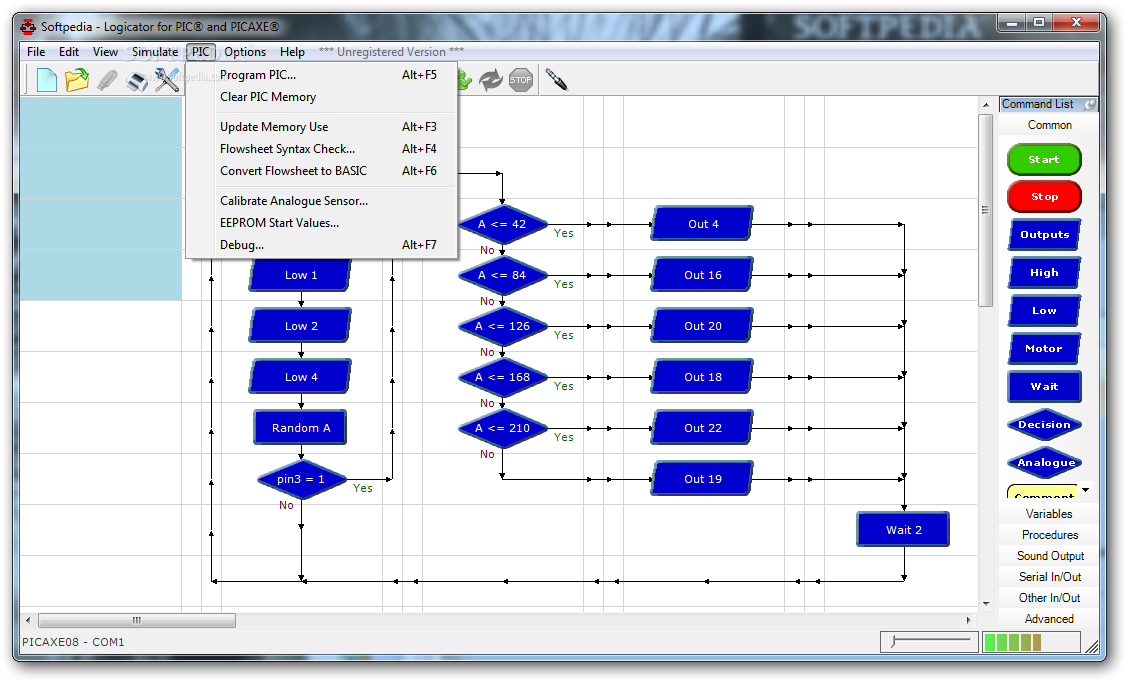Open file using the folder icon
Image resolution: width=1127 pixels, height=682 pixels.
(x=77, y=80)
